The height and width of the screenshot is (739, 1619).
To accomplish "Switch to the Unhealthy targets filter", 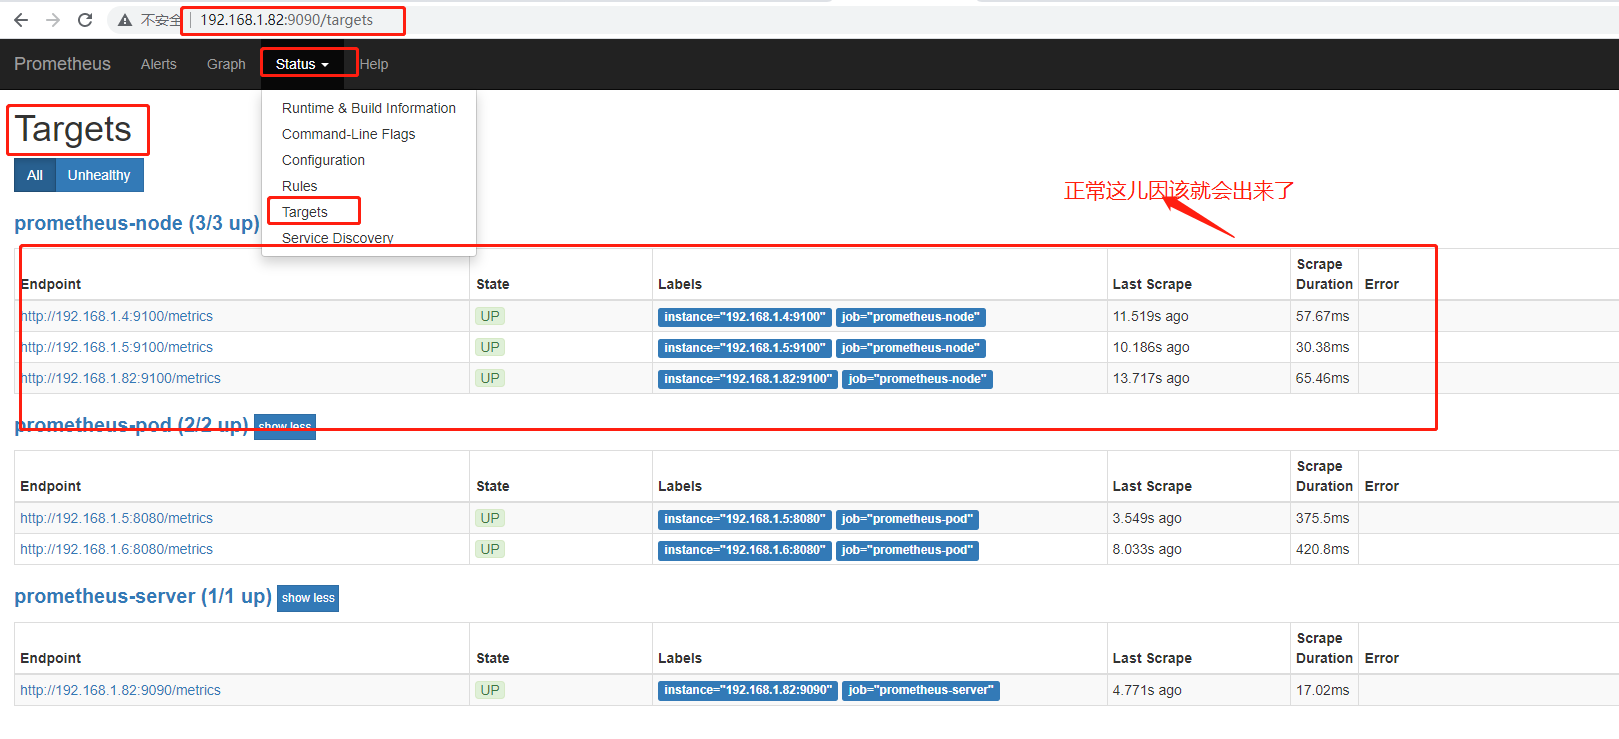I will click(x=99, y=175).
